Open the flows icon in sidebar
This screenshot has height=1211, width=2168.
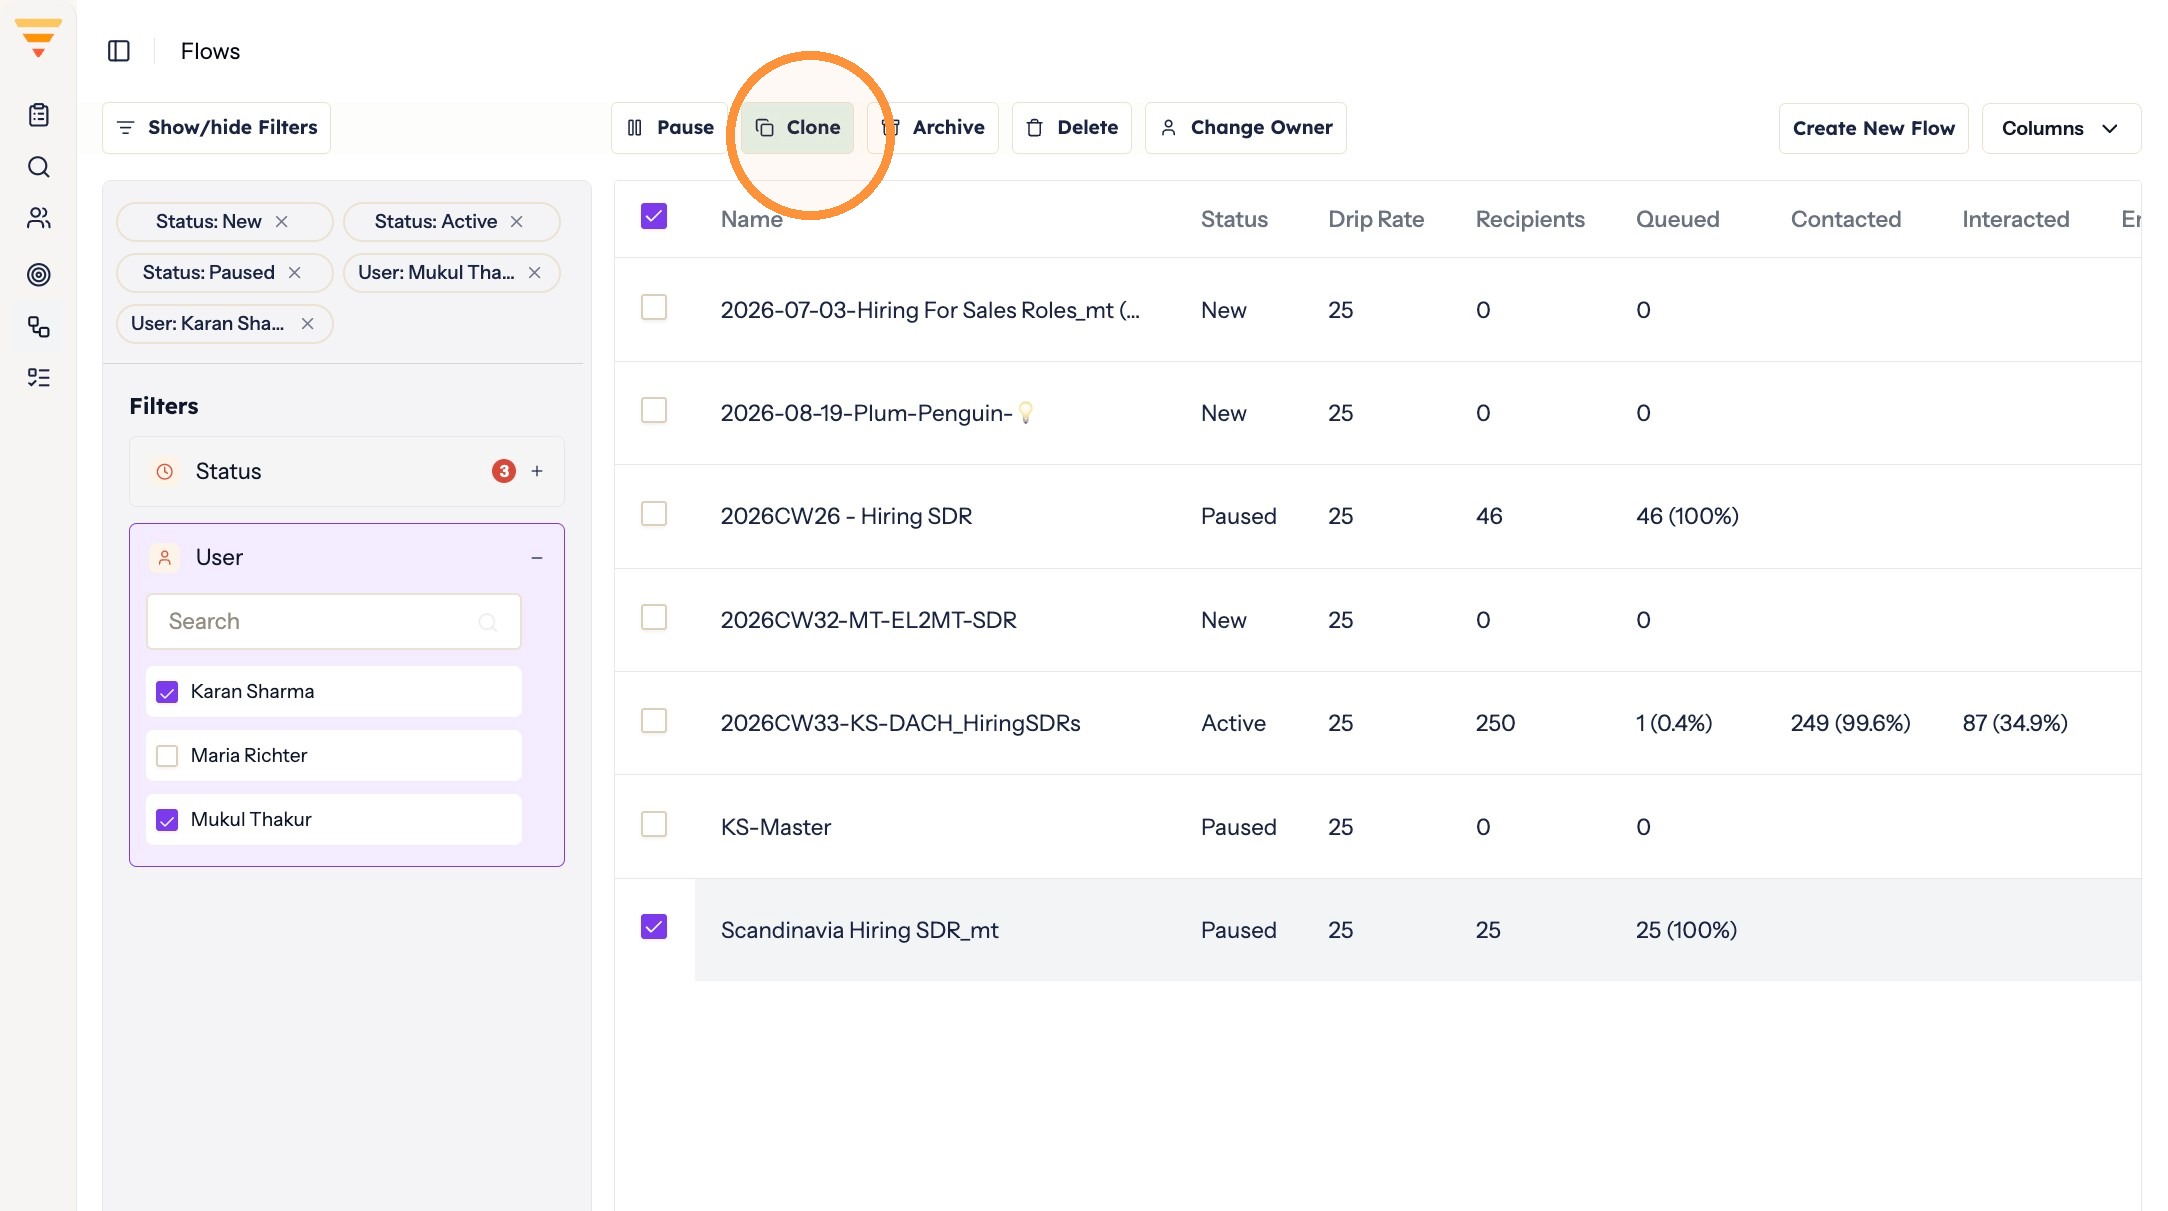pos(39,327)
